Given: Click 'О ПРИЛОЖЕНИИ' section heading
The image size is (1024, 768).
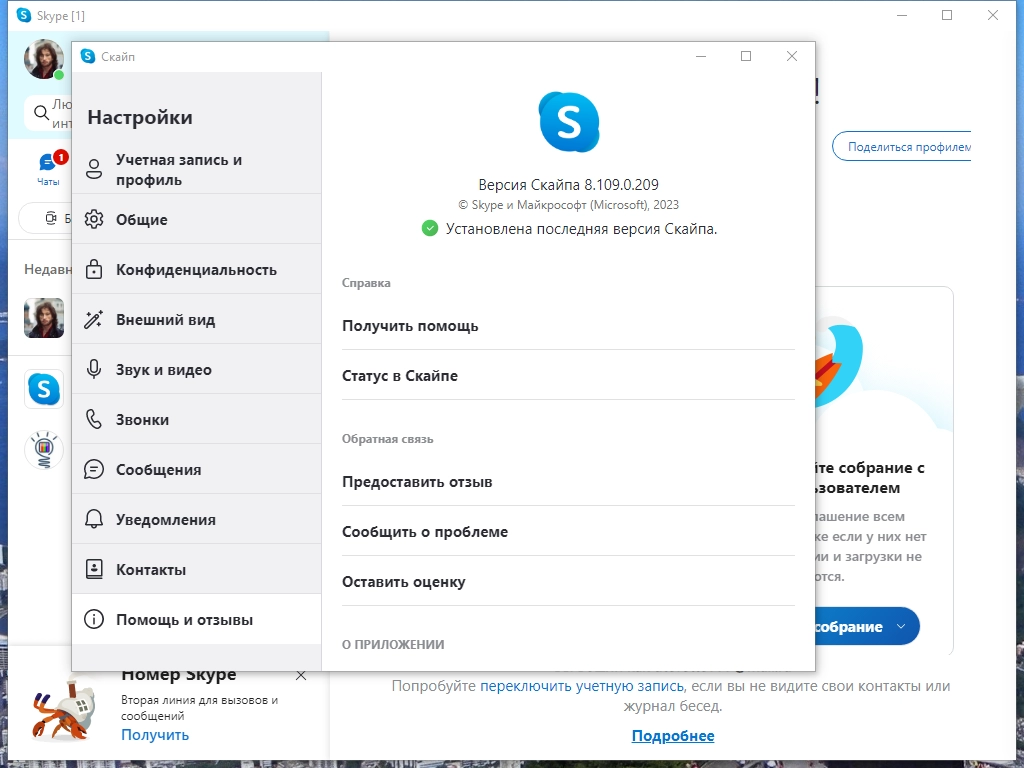Looking at the screenshot, I should [393, 644].
